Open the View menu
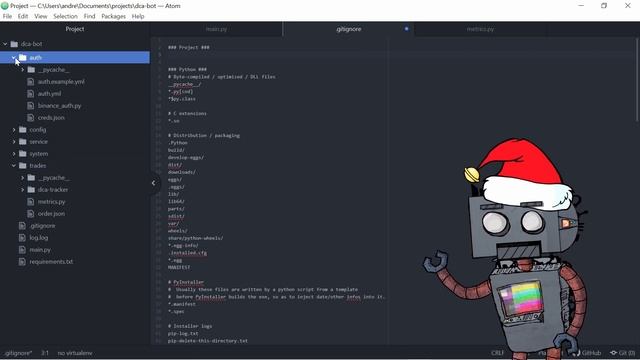640x360 pixels. 40,16
